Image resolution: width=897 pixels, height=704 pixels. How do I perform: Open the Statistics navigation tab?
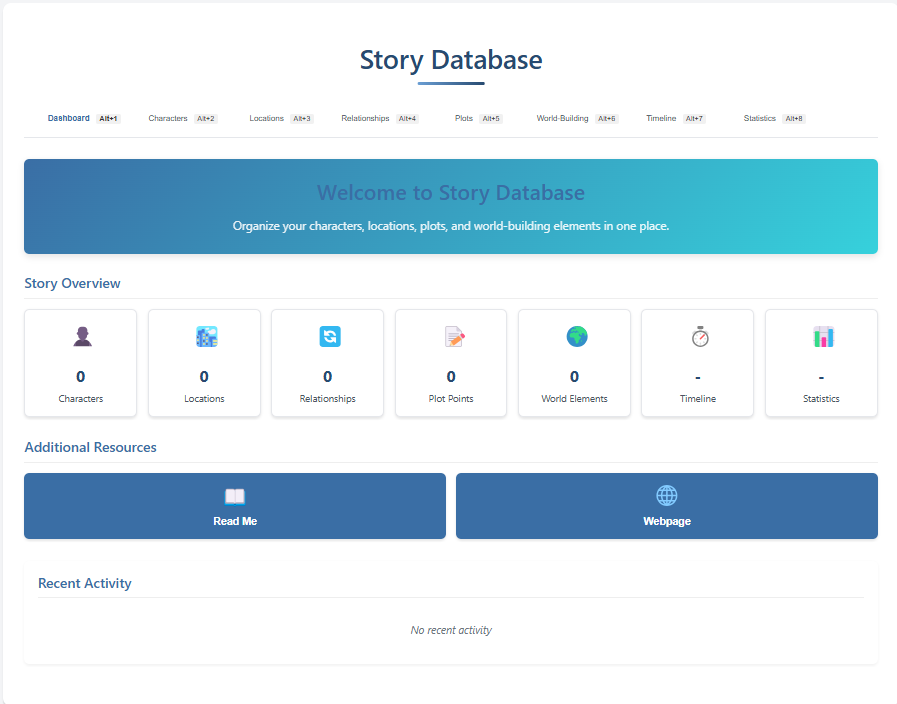[x=759, y=117]
